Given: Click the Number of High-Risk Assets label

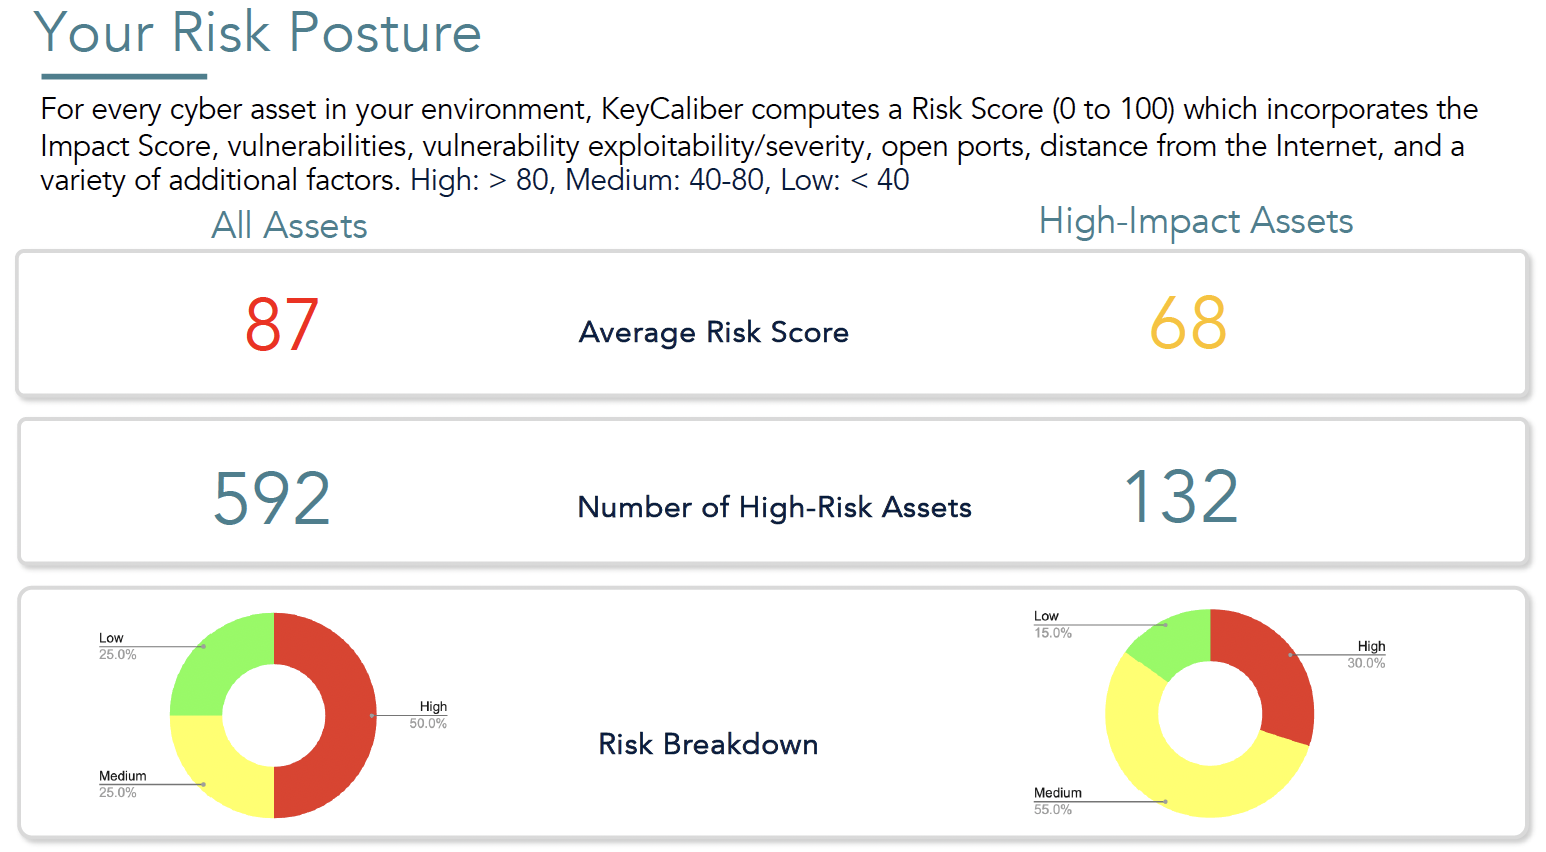Looking at the screenshot, I should [774, 507].
